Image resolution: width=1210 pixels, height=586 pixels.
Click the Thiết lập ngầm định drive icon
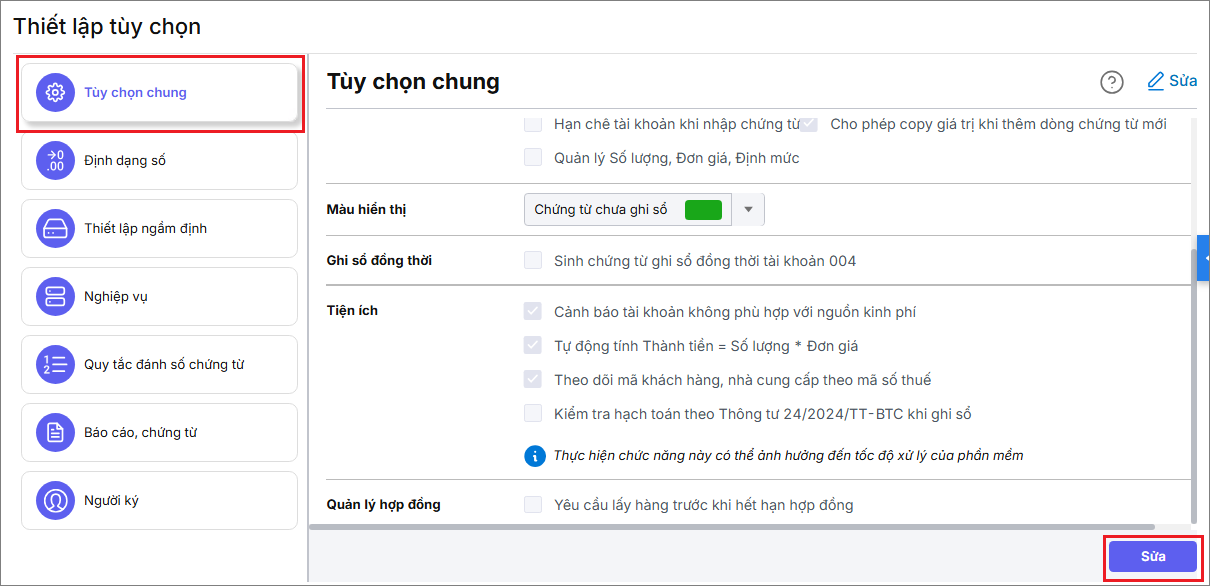(x=56, y=228)
